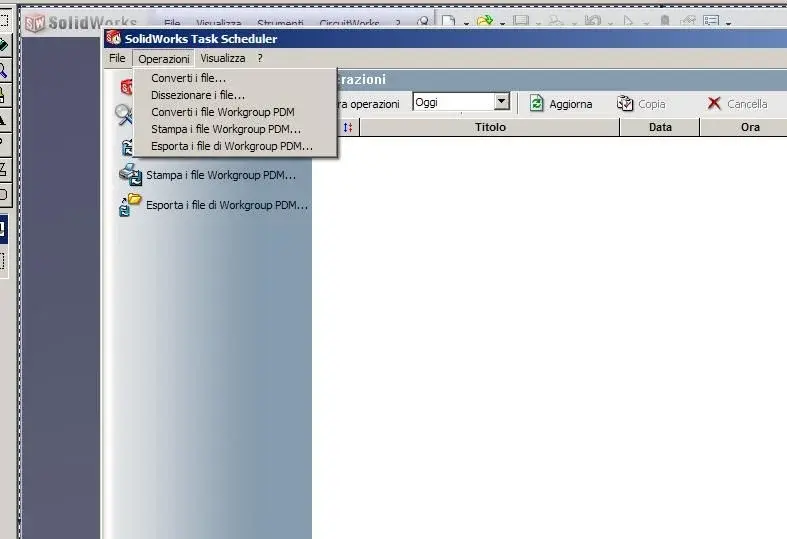787x539 pixels.
Task: Sort by the Titolo column header
Action: 490,127
